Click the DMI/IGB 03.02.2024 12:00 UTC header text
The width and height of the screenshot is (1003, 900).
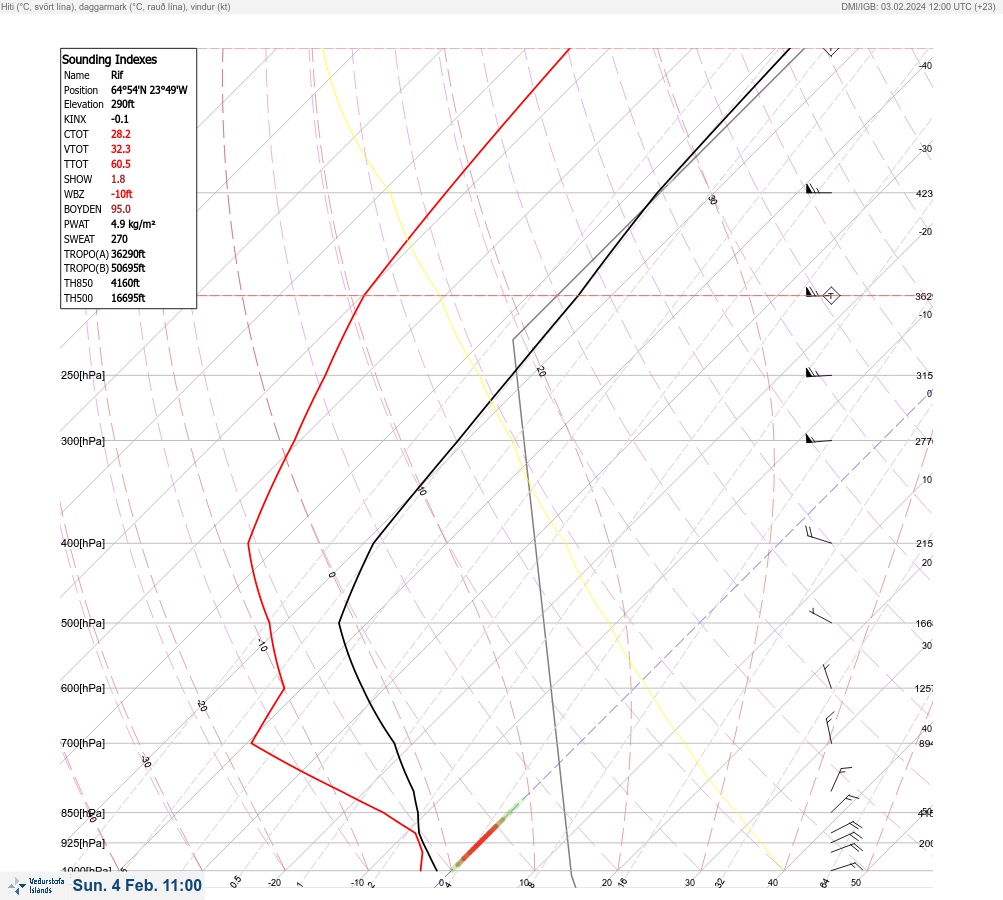(x=918, y=6)
